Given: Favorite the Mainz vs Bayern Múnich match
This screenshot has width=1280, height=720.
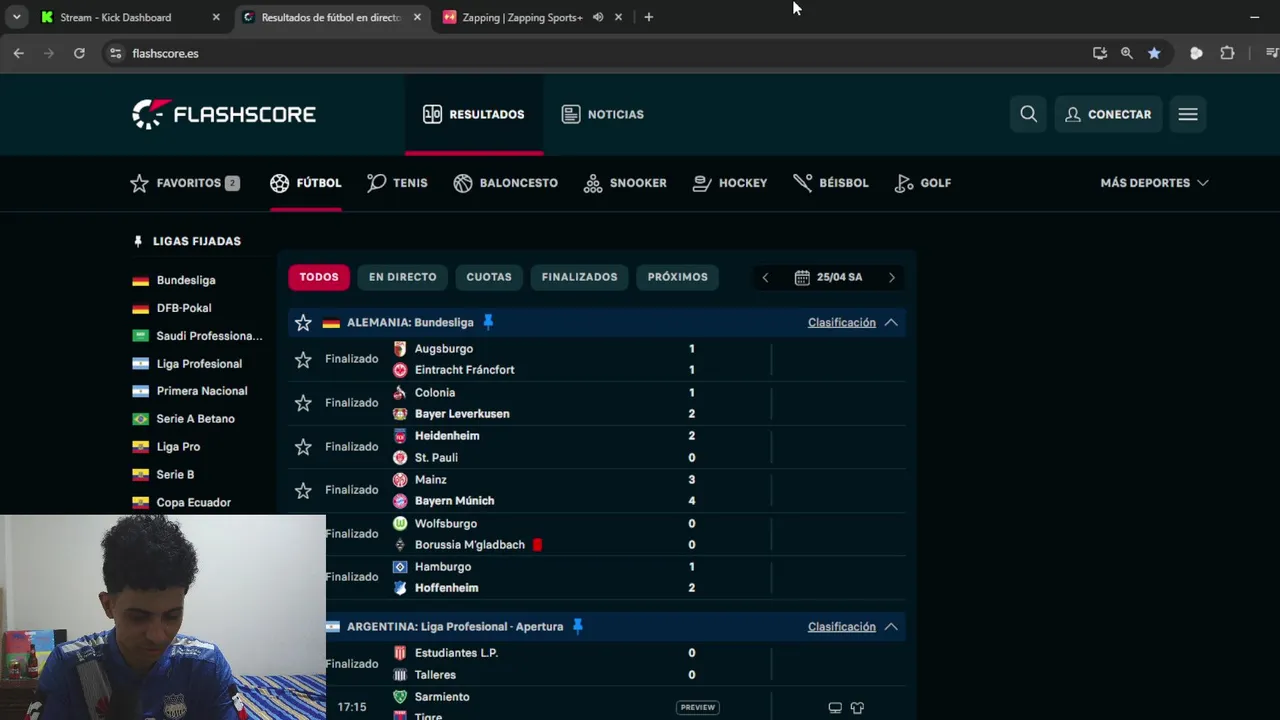Looking at the screenshot, I should [x=303, y=491].
